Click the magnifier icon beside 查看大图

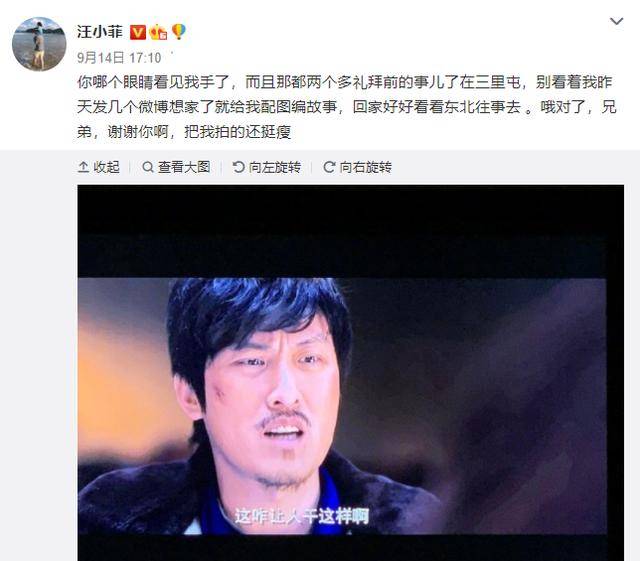[x=148, y=167]
